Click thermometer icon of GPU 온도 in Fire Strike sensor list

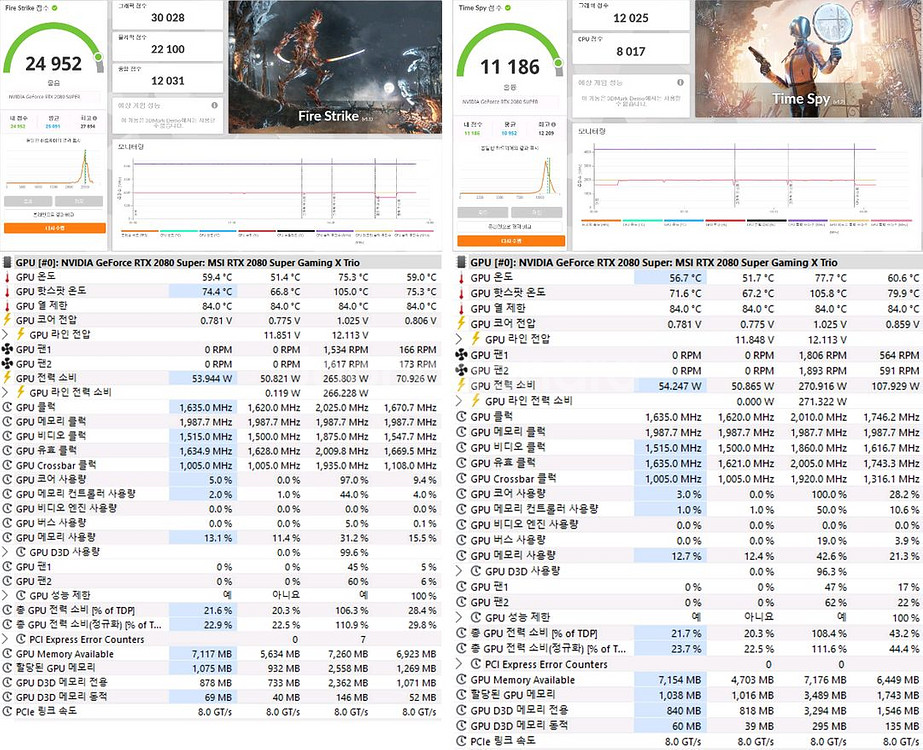[7, 277]
